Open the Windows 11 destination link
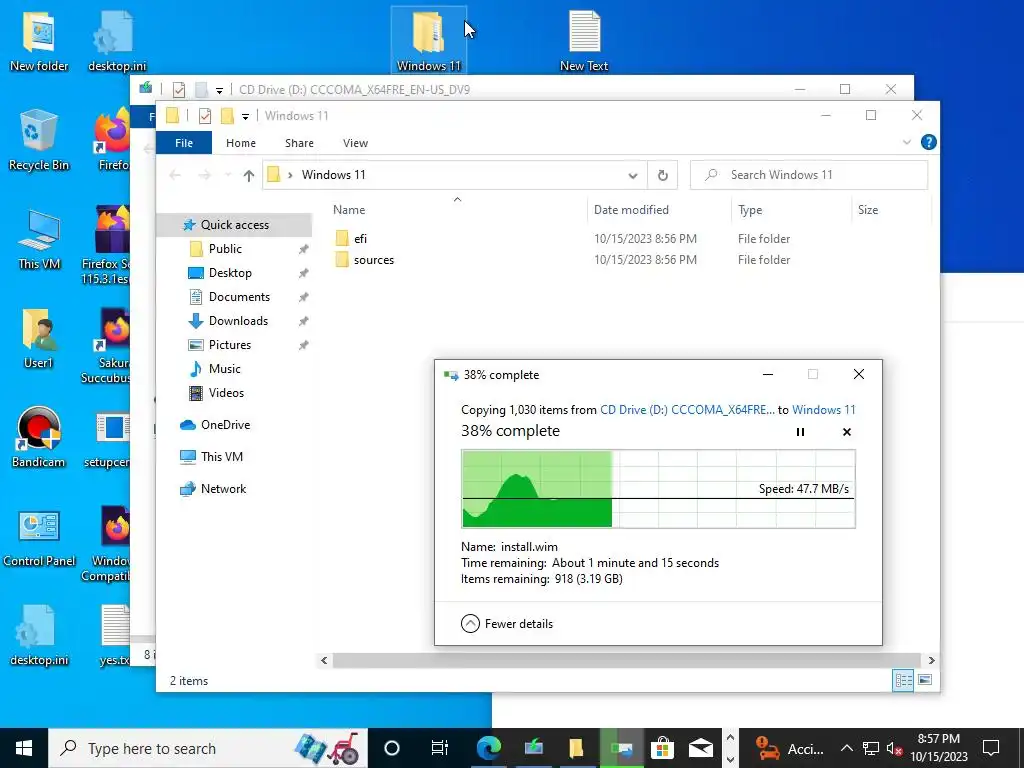The width and height of the screenshot is (1024, 768). [824, 410]
